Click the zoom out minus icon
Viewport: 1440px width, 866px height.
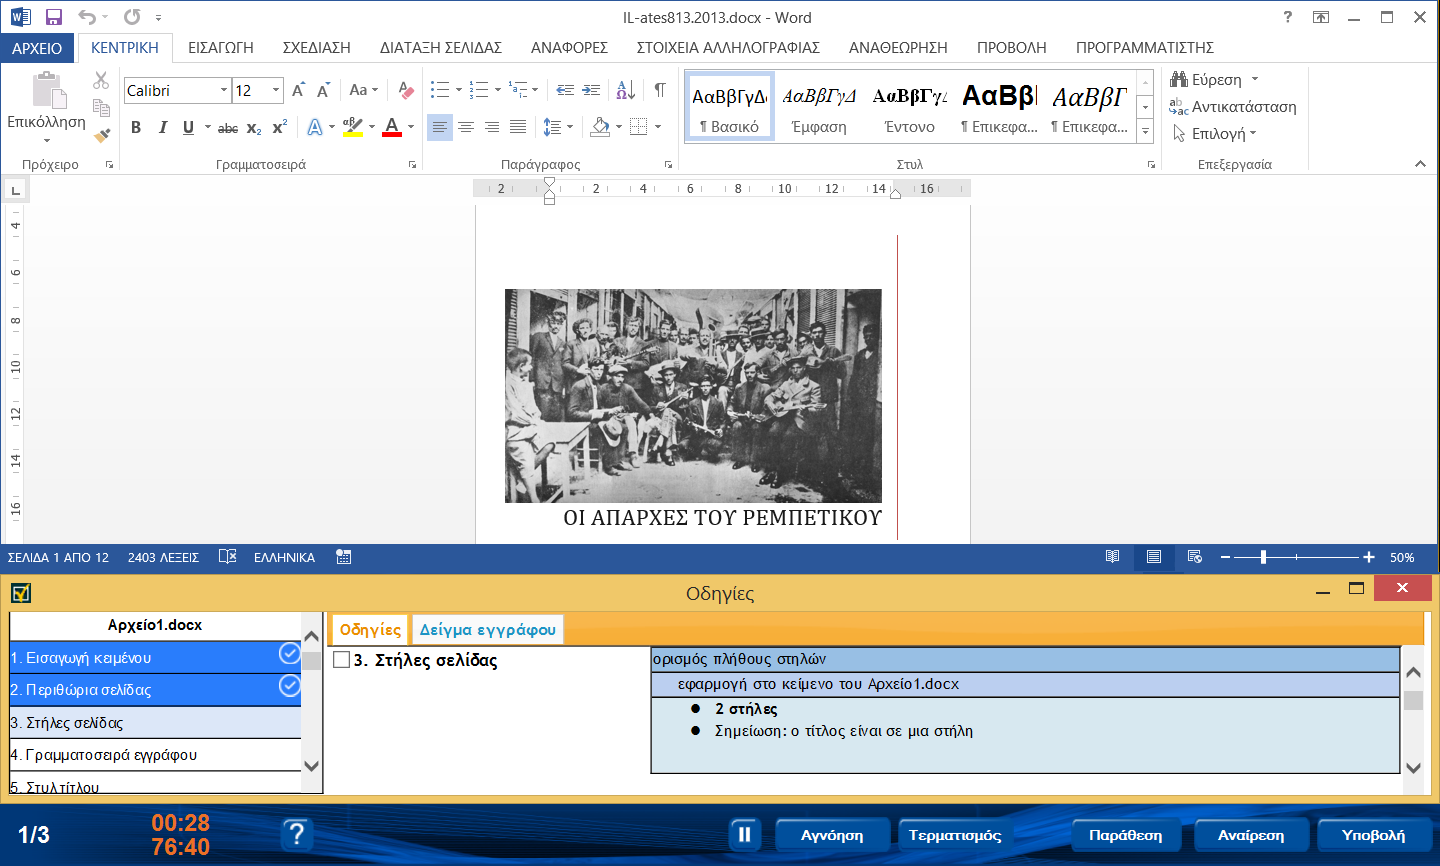1226,557
